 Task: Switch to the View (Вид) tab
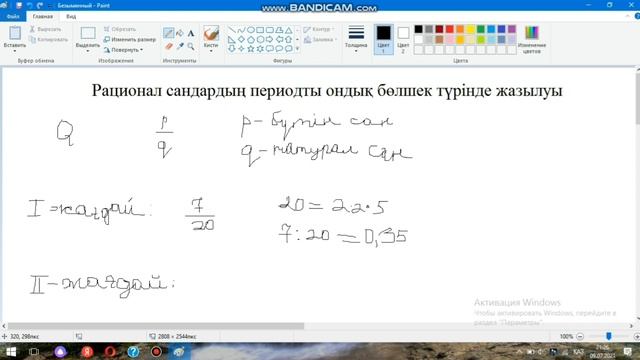point(71,16)
